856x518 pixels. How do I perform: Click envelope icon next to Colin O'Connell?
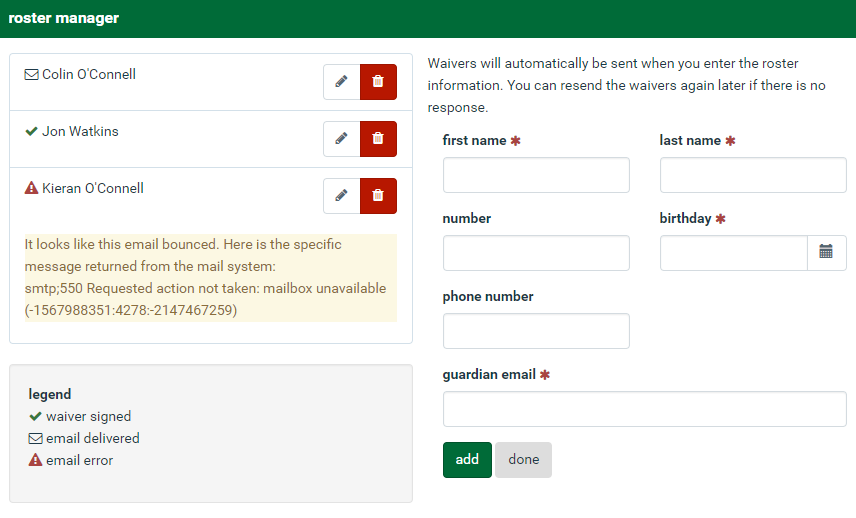(32, 74)
